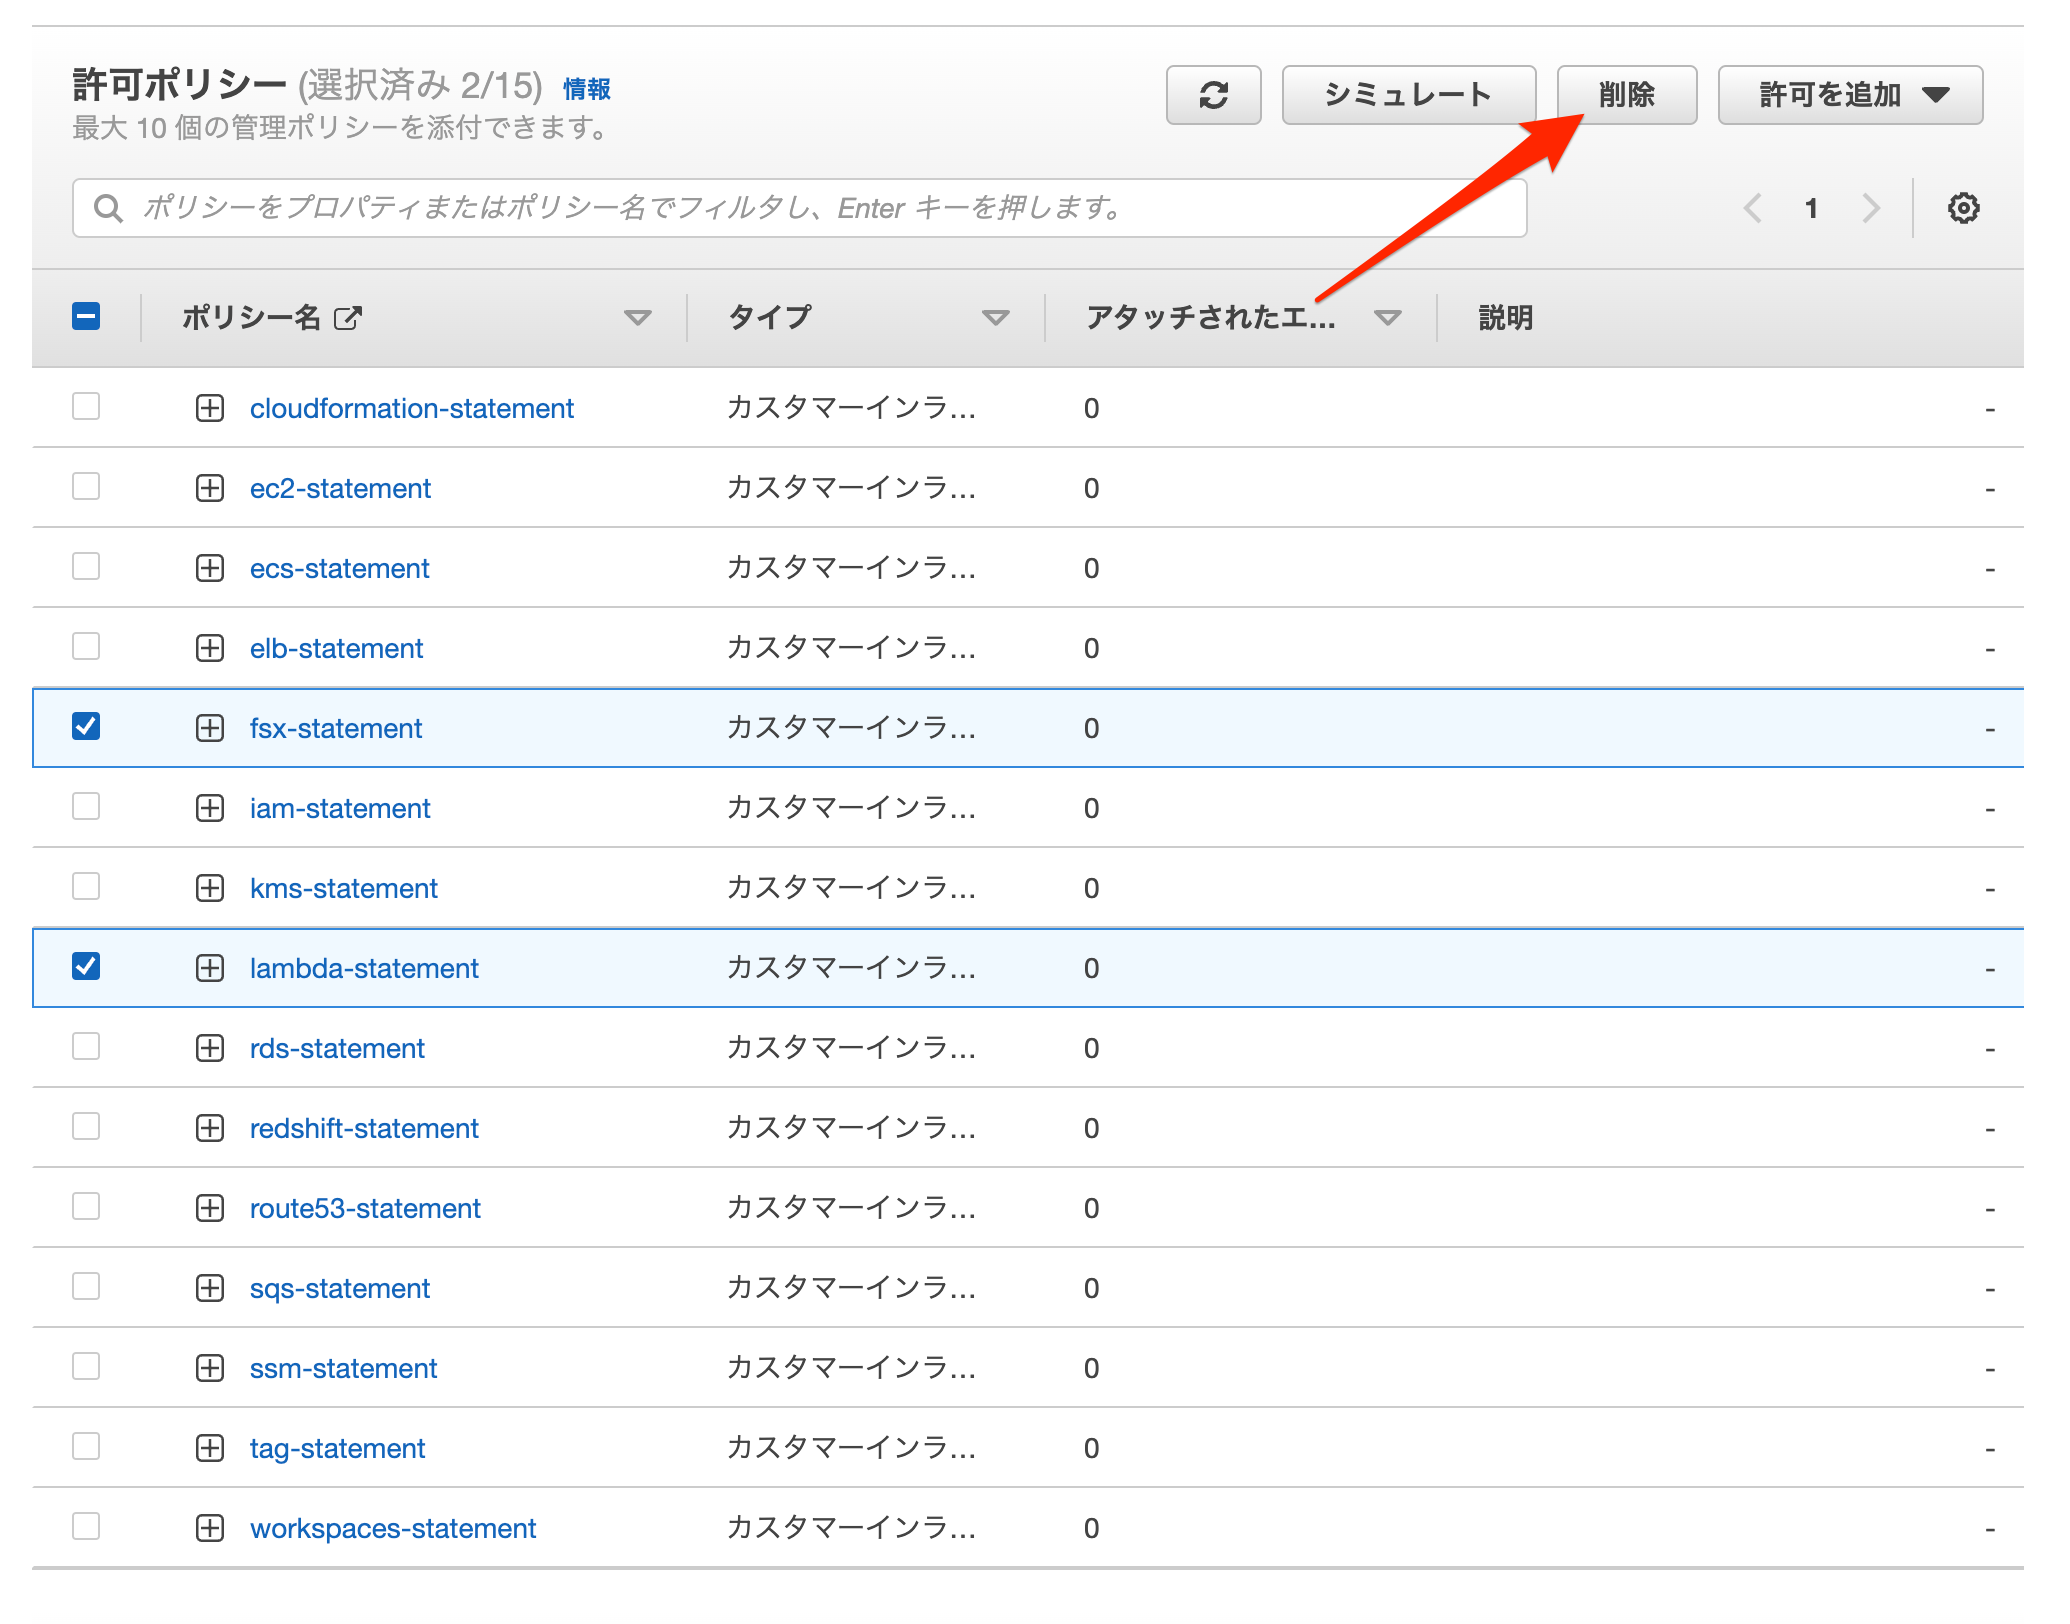Open the workspaces-statement policy link
This screenshot has height=1624, width=2070.
393,1528
